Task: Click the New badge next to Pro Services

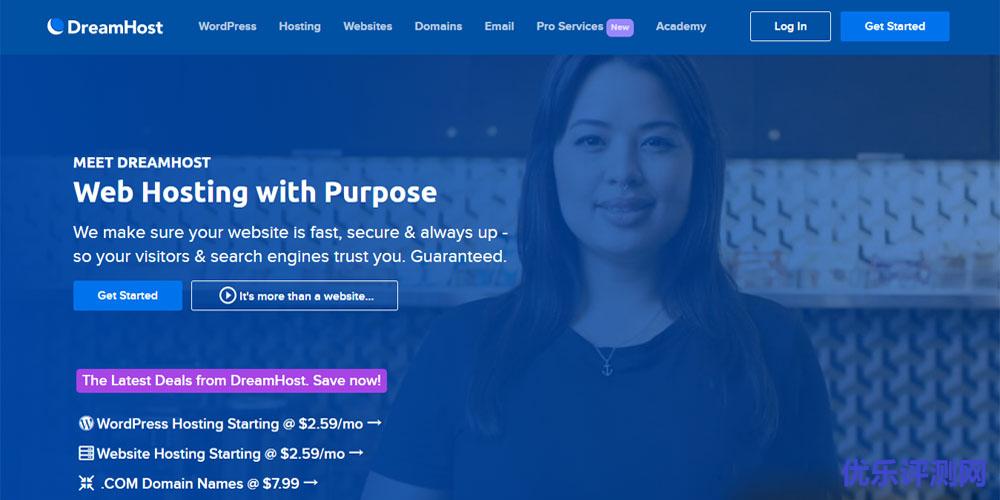Action: pos(620,27)
